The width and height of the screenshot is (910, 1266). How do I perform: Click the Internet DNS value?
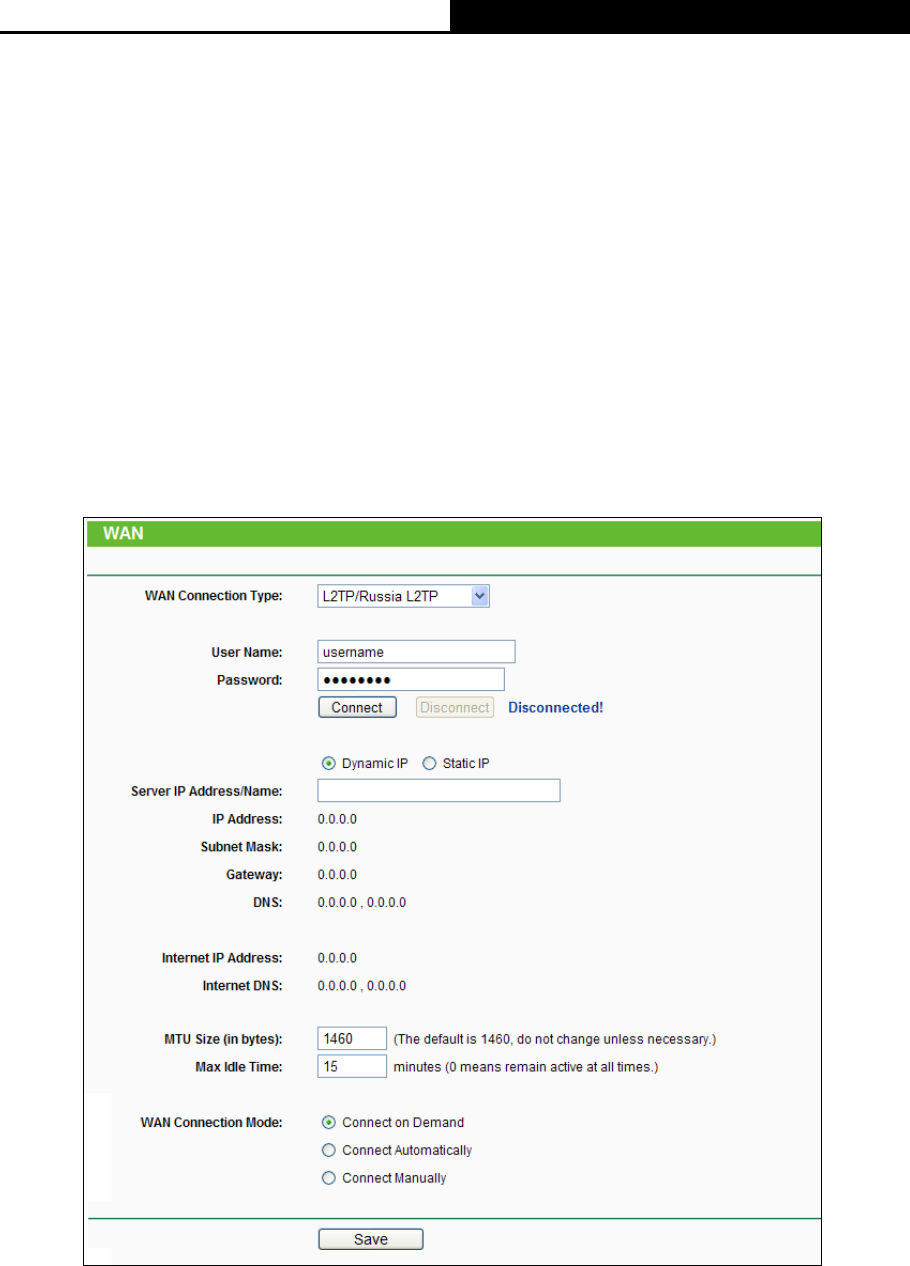tap(362, 986)
